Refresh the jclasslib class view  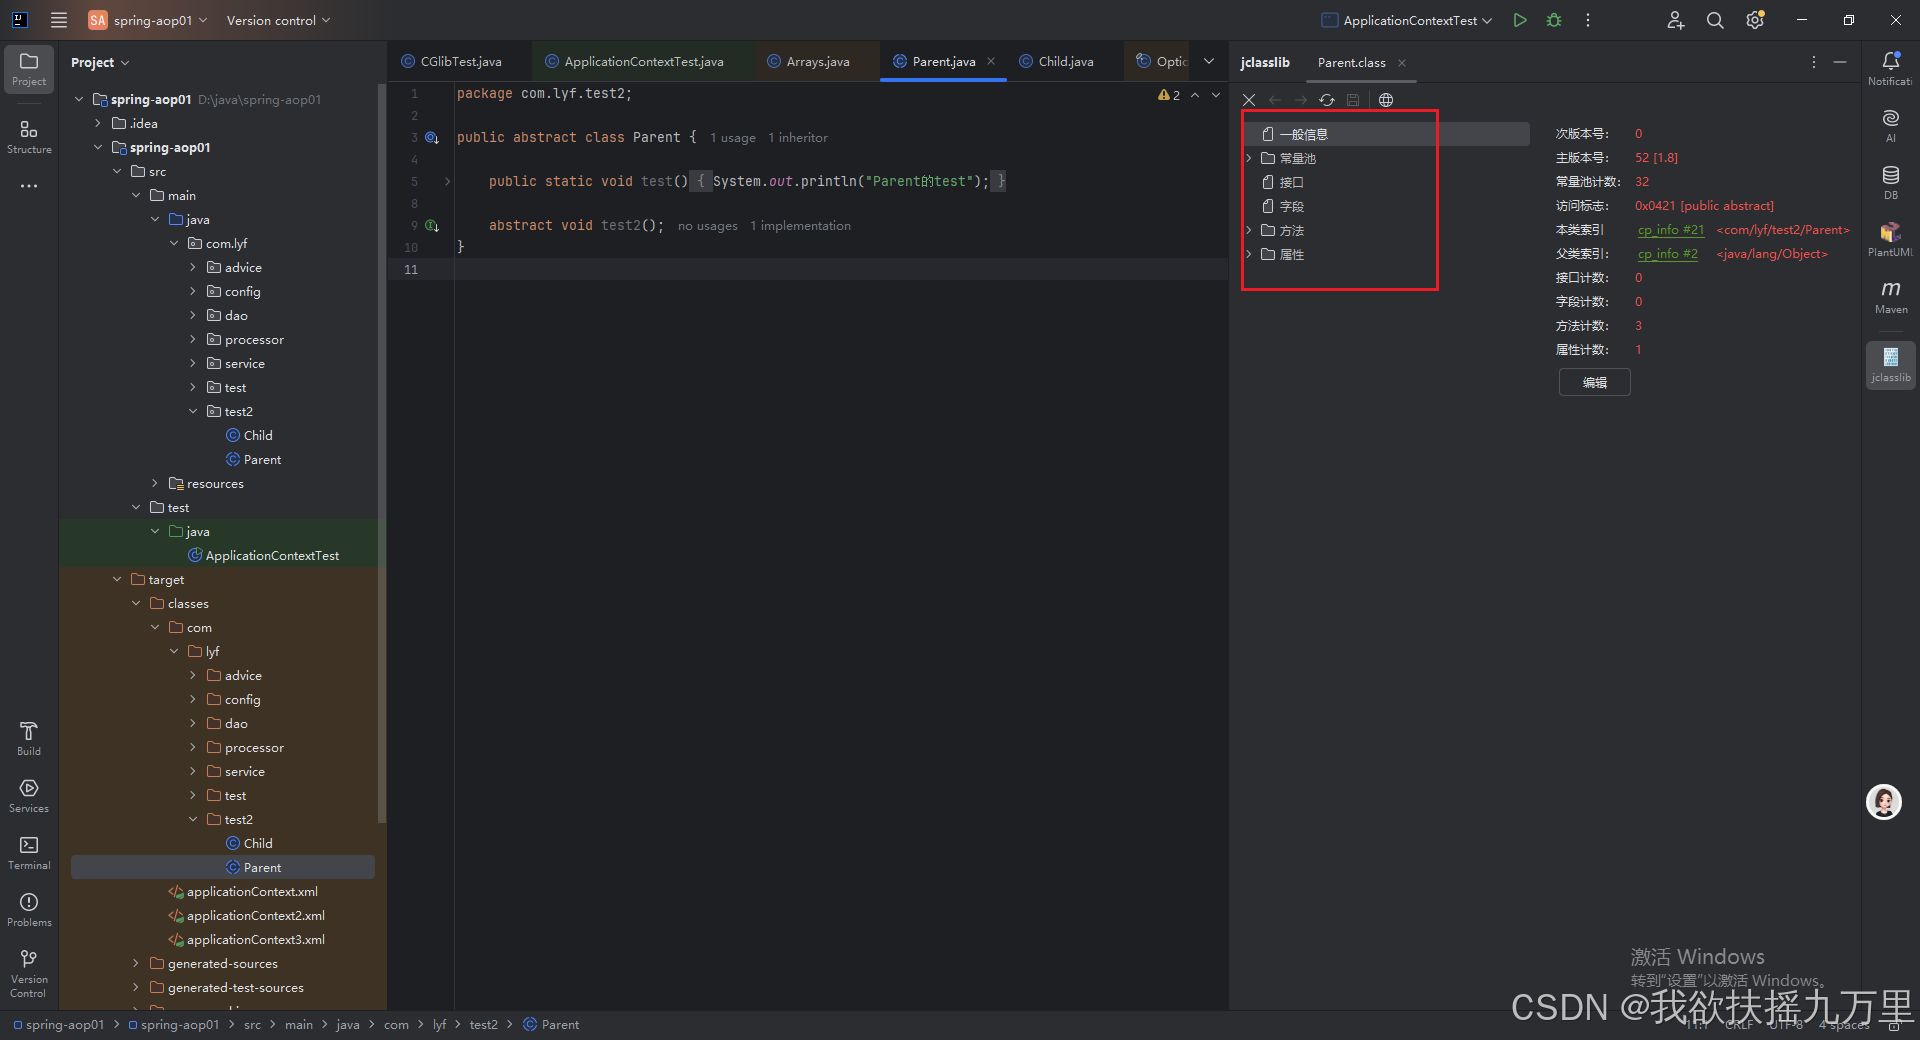tap(1327, 100)
